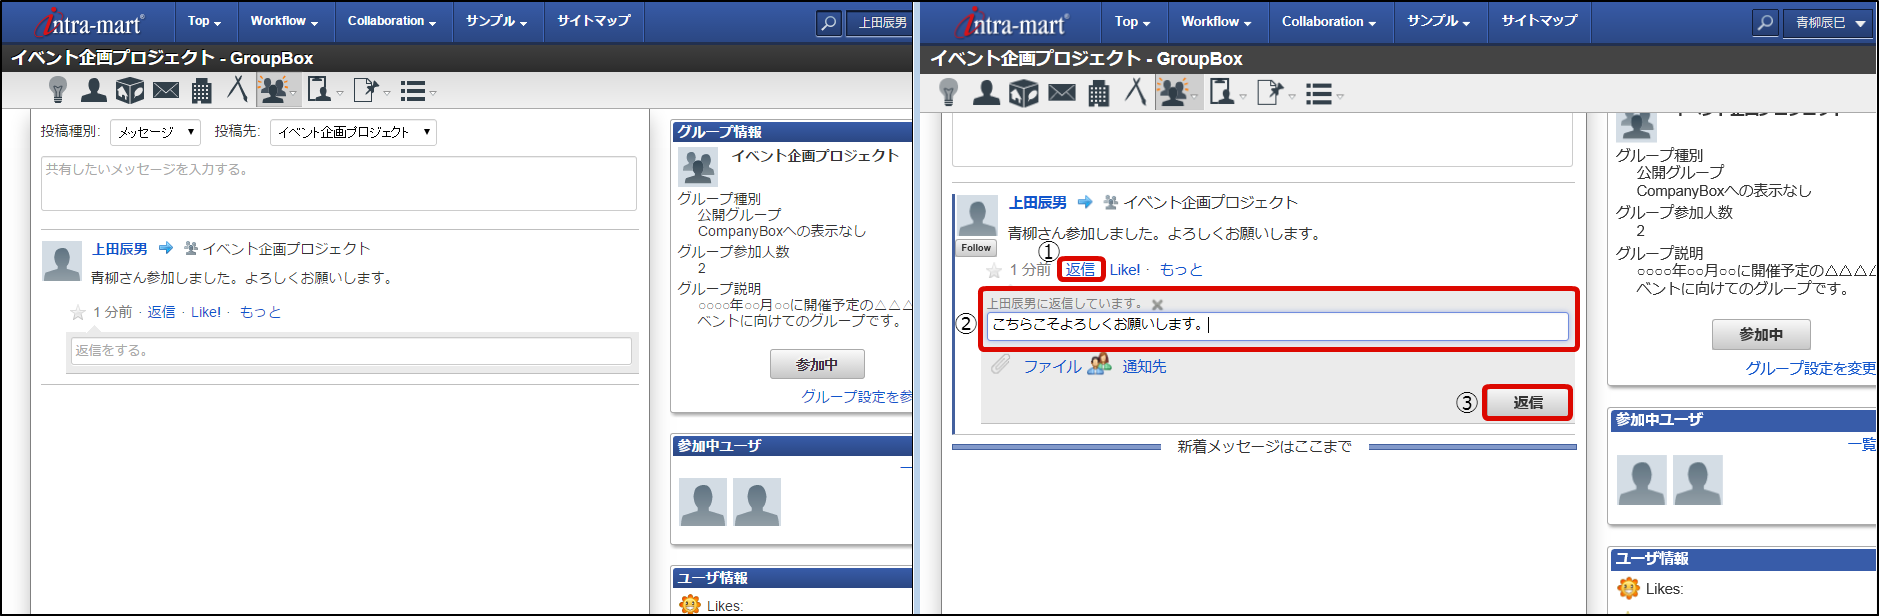Click Like! in the right window post
The height and width of the screenshot is (616, 1879).
click(x=1125, y=270)
